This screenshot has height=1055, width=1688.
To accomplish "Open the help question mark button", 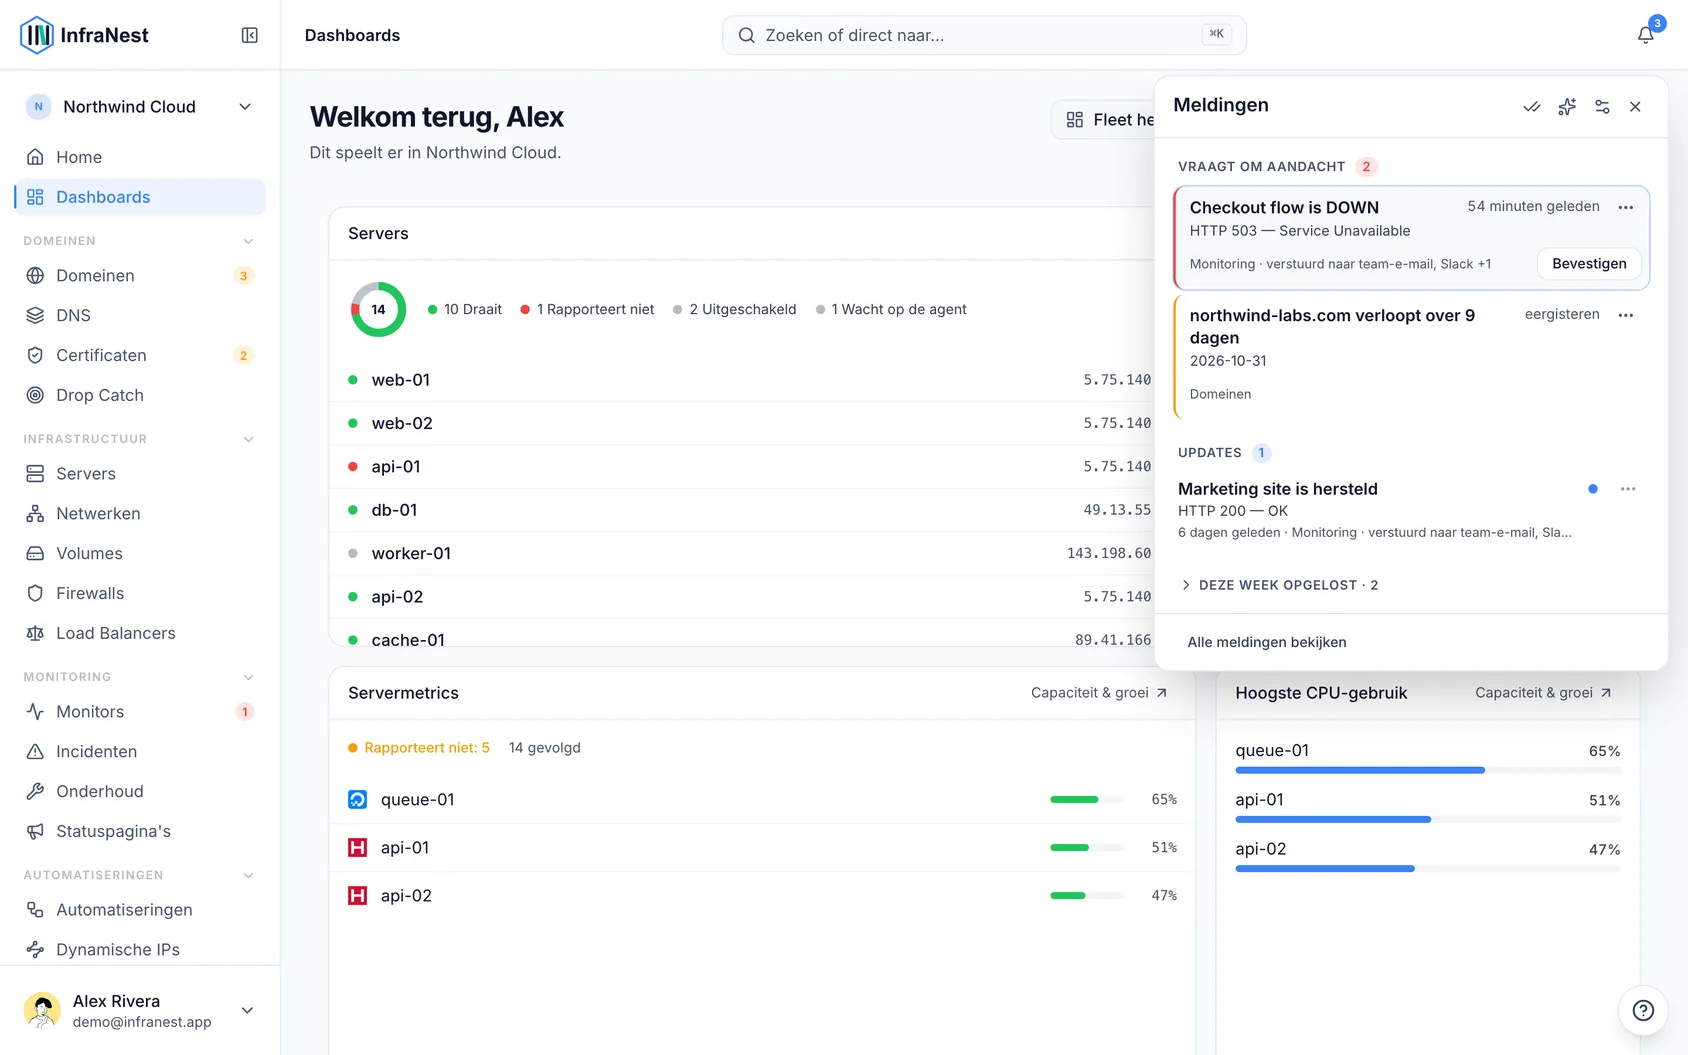I will click(1643, 1010).
